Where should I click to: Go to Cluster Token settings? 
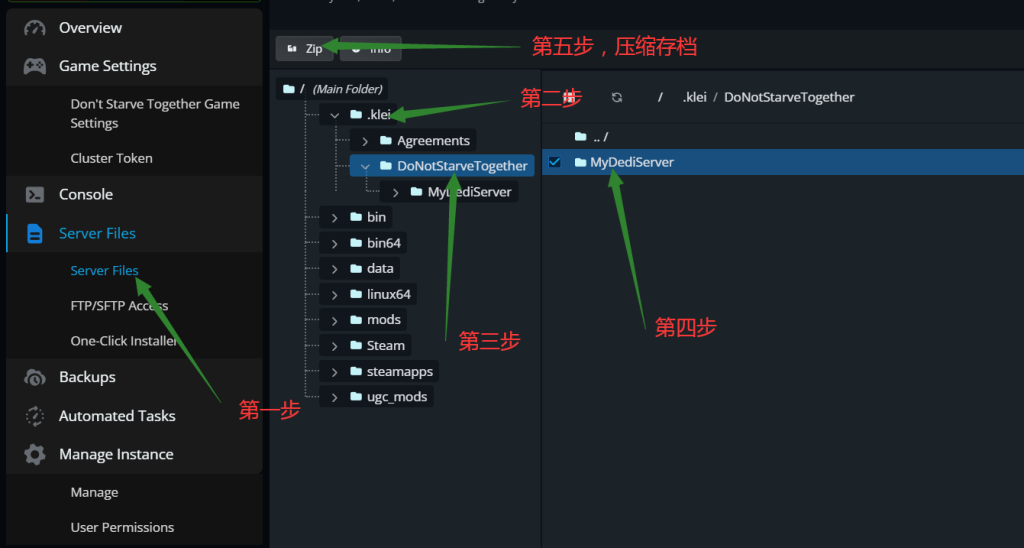pos(111,158)
